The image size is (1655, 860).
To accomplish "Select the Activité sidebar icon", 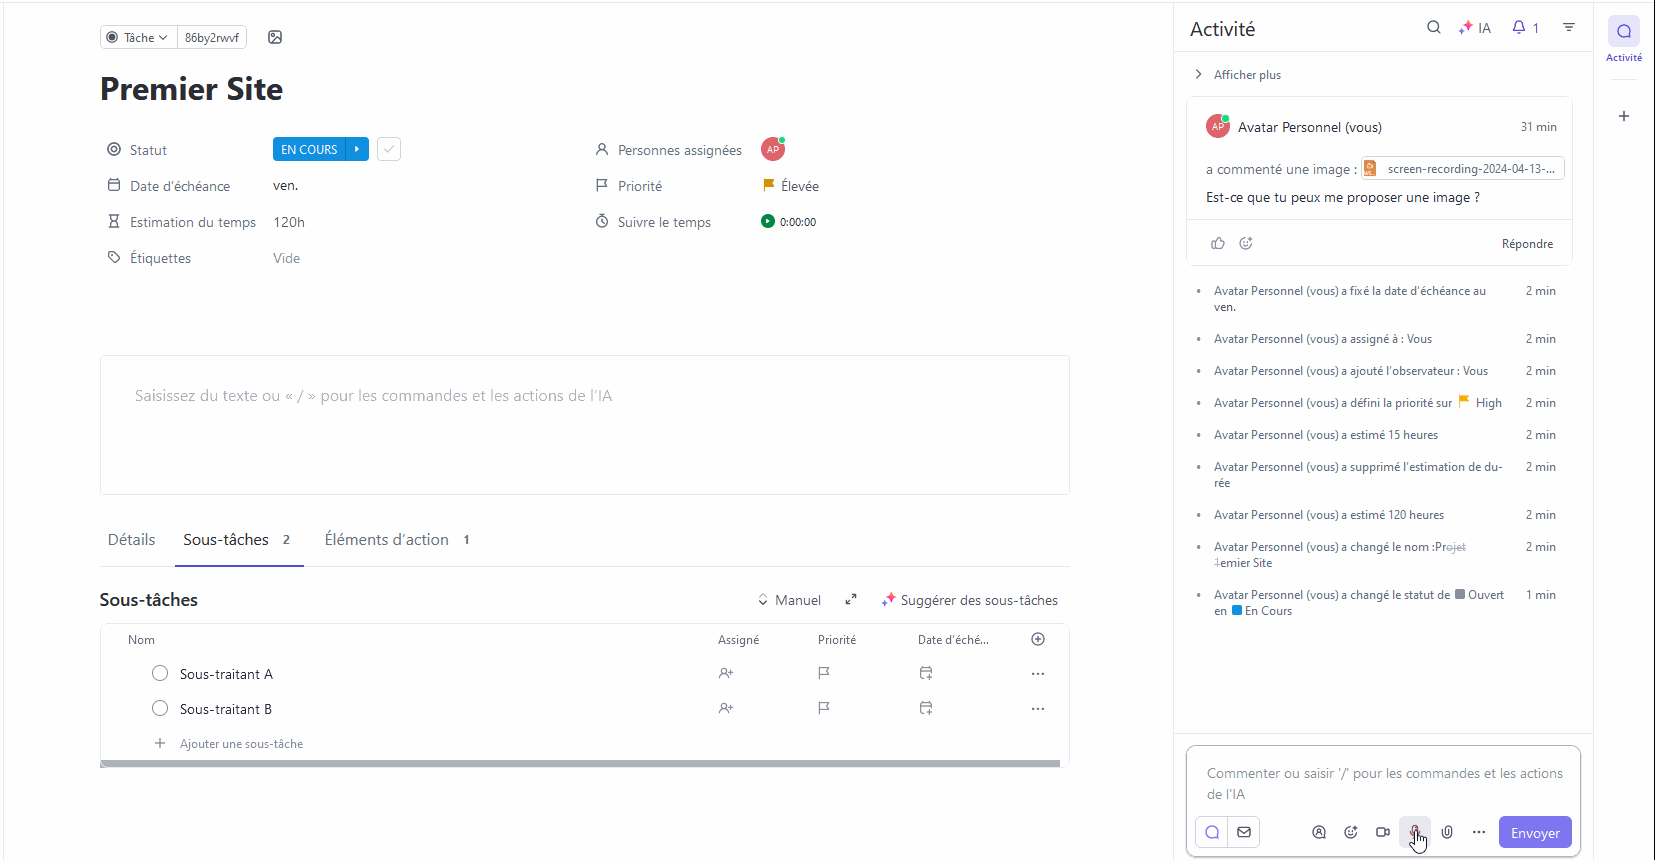I will coord(1624,31).
